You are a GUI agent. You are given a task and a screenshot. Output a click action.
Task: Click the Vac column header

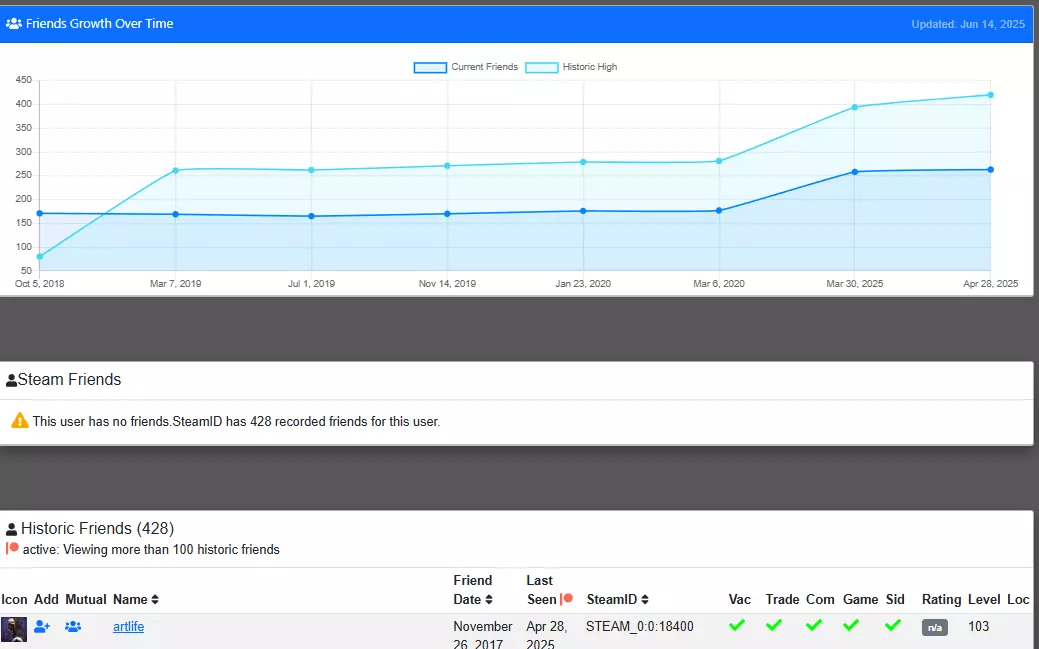(739, 599)
